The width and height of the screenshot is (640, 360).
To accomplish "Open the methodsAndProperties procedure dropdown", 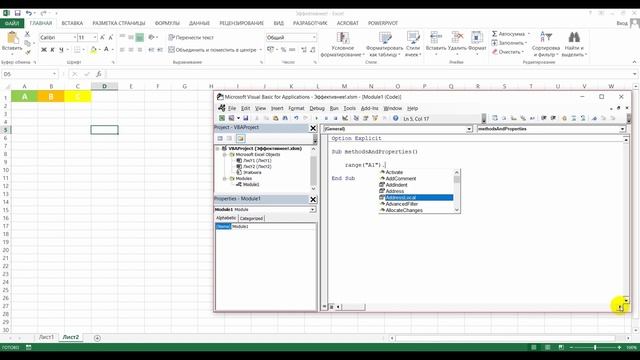I will click(622, 129).
